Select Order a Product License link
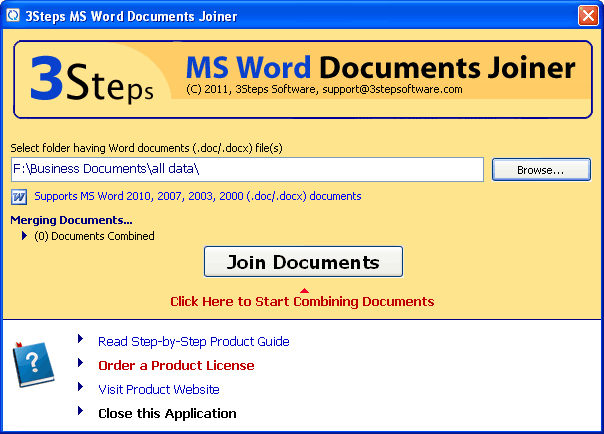The width and height of the screenshot is (604, 434). coord(176,365)
